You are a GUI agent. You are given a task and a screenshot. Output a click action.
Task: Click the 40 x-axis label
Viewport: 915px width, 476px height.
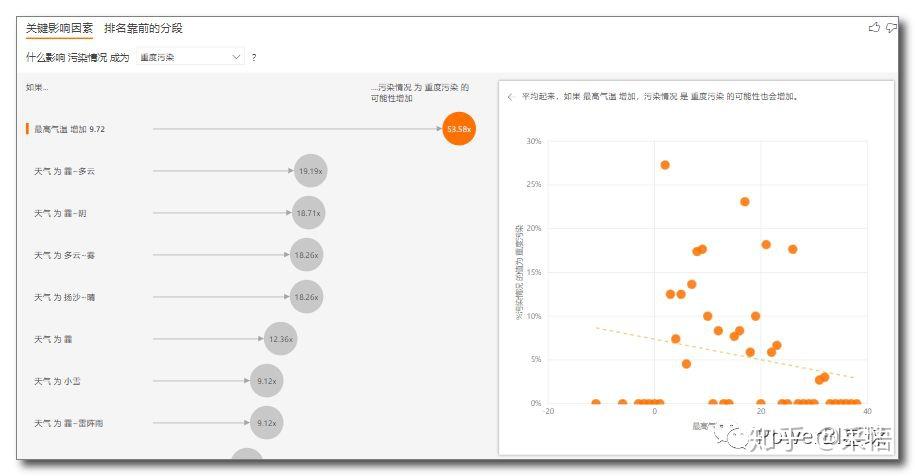point(867,411)
